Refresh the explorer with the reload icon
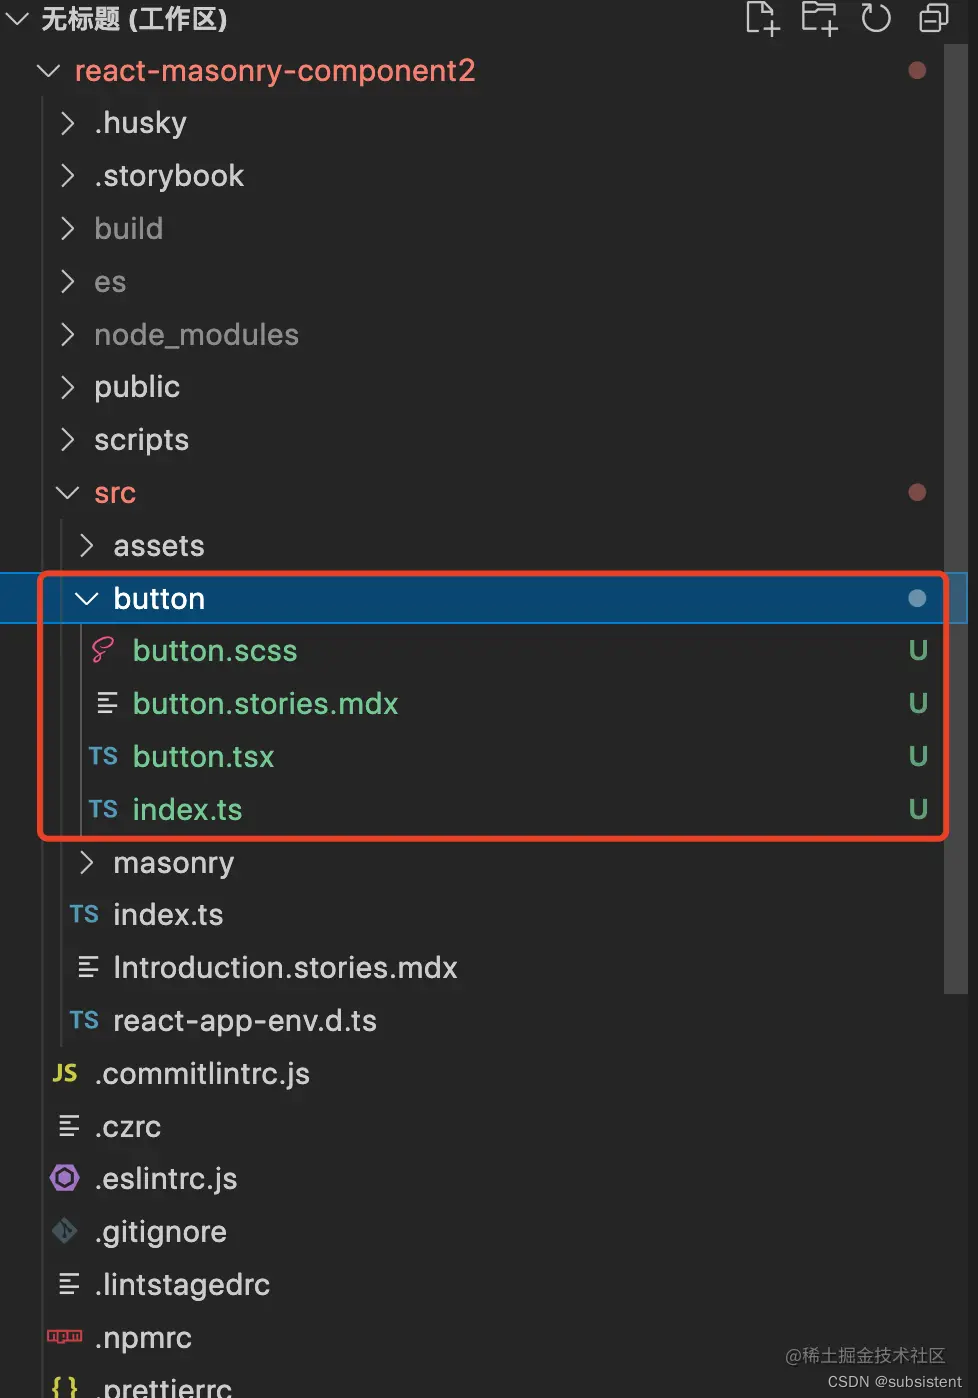This screenshot has height=1398, width=978. coord(876,18)
